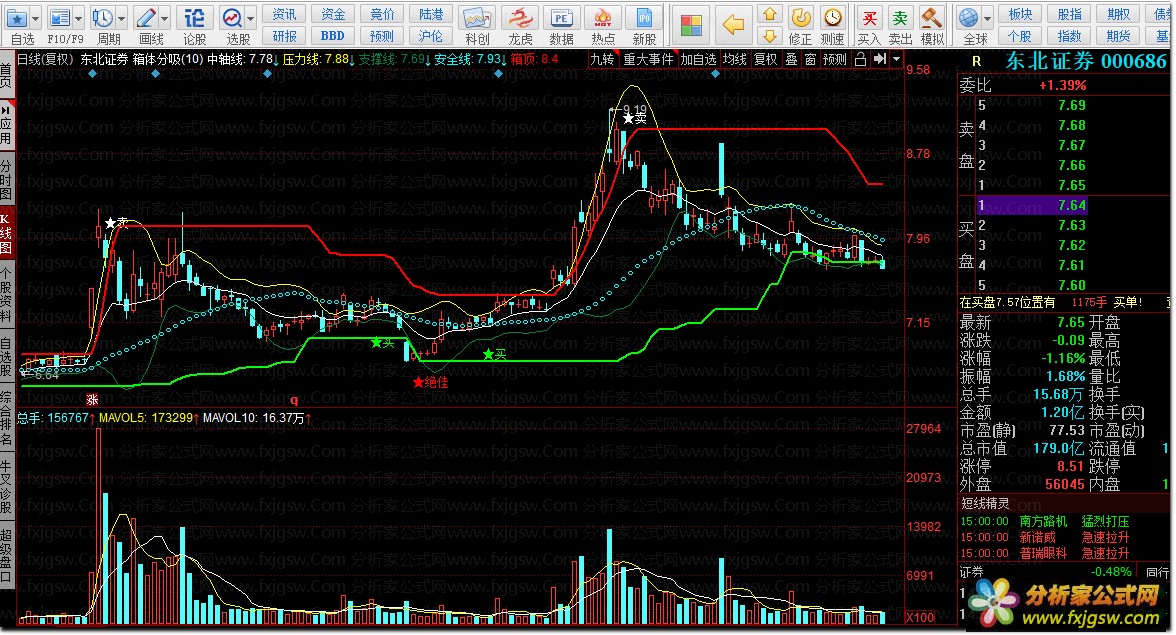Open the 模拟 simulated trading gavel icon
This screenshot has width=1176, height=635.
pos(932,18)
